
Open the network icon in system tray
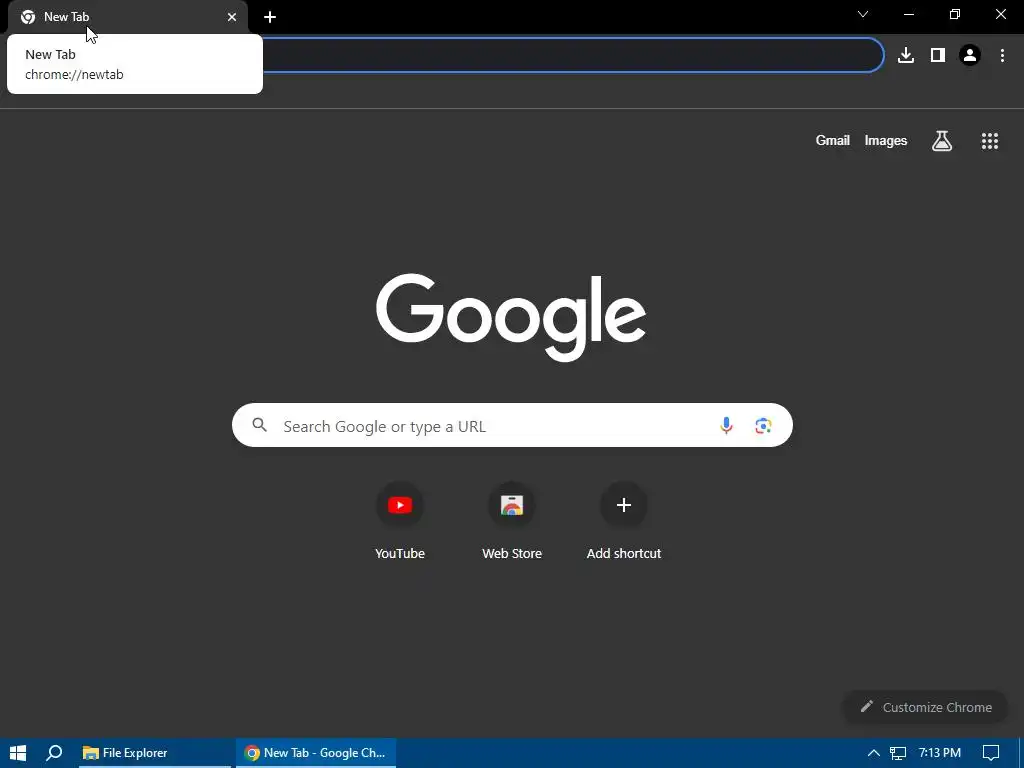[x=898, y=753]
